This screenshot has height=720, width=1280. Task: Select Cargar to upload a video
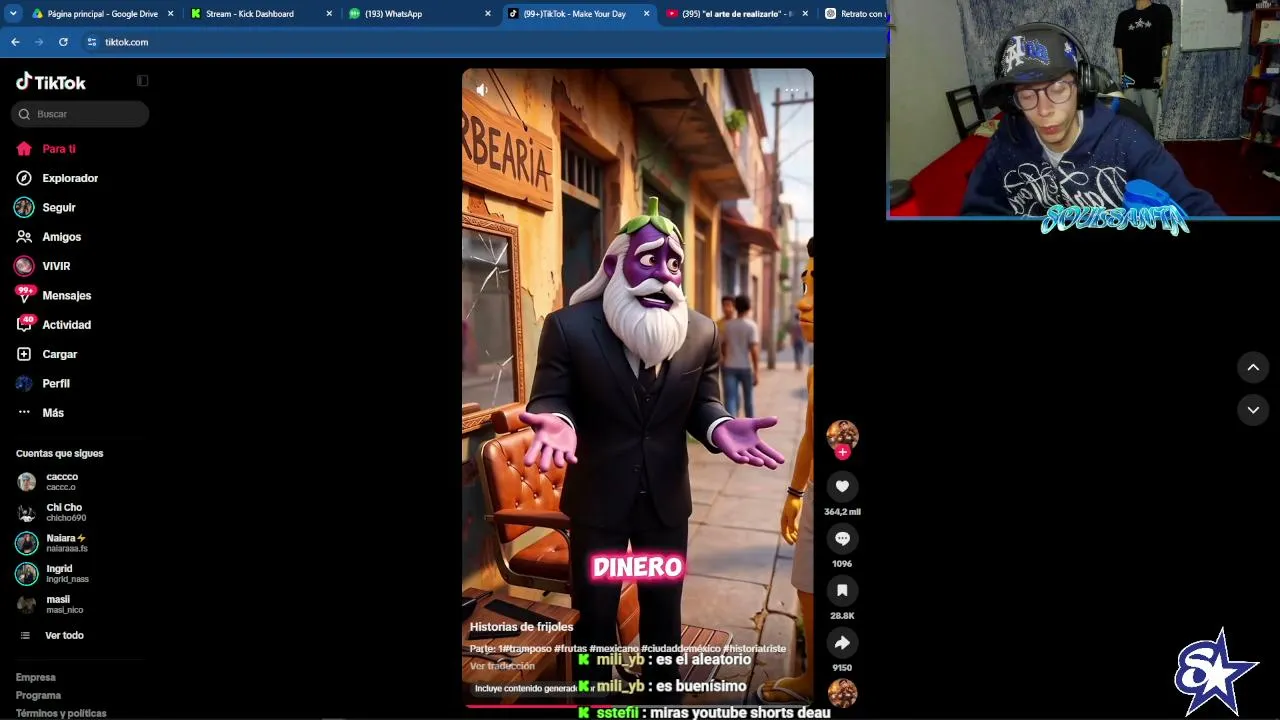(47, 354)
